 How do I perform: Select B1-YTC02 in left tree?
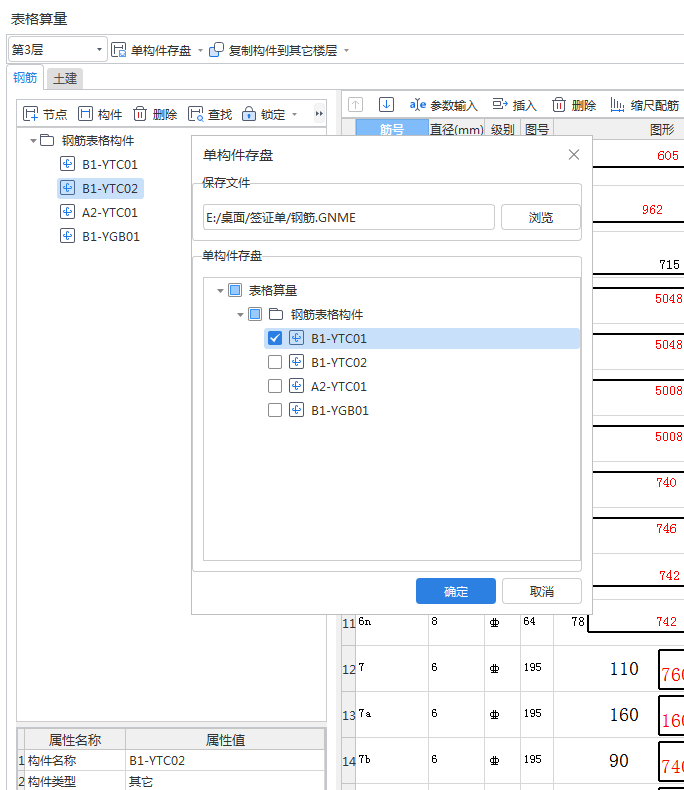[x=101, y=188]
